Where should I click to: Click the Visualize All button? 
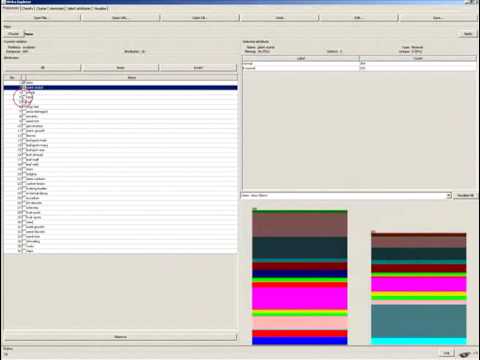465,195
